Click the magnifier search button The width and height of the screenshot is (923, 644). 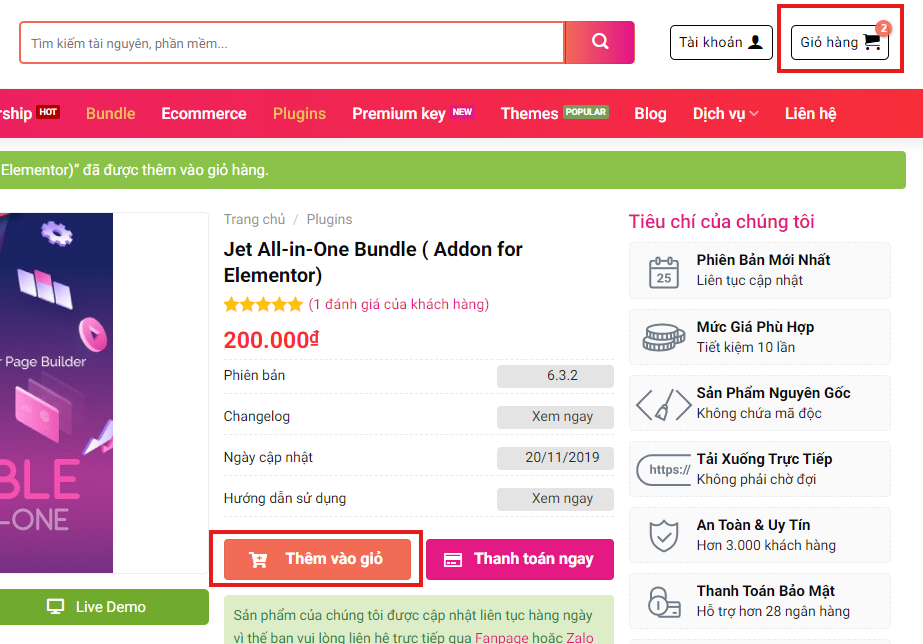(x=599, y=42)
